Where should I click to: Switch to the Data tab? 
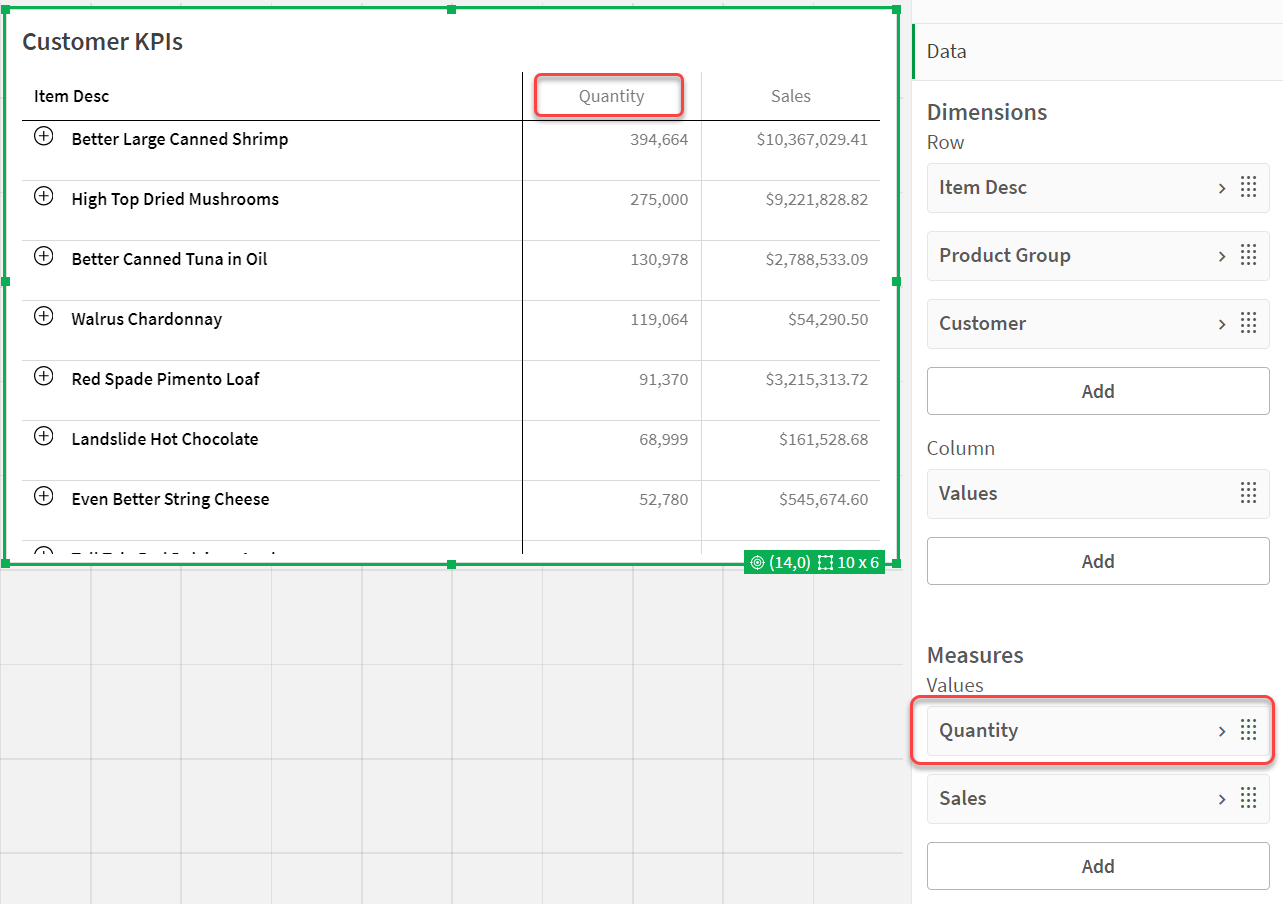coord(945,51)
